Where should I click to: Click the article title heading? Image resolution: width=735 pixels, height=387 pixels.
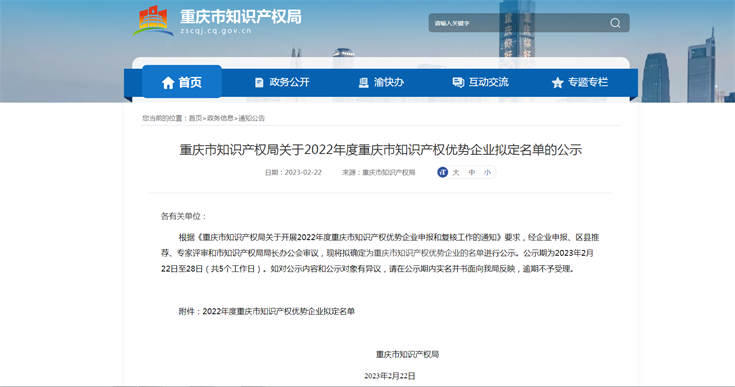381,150
